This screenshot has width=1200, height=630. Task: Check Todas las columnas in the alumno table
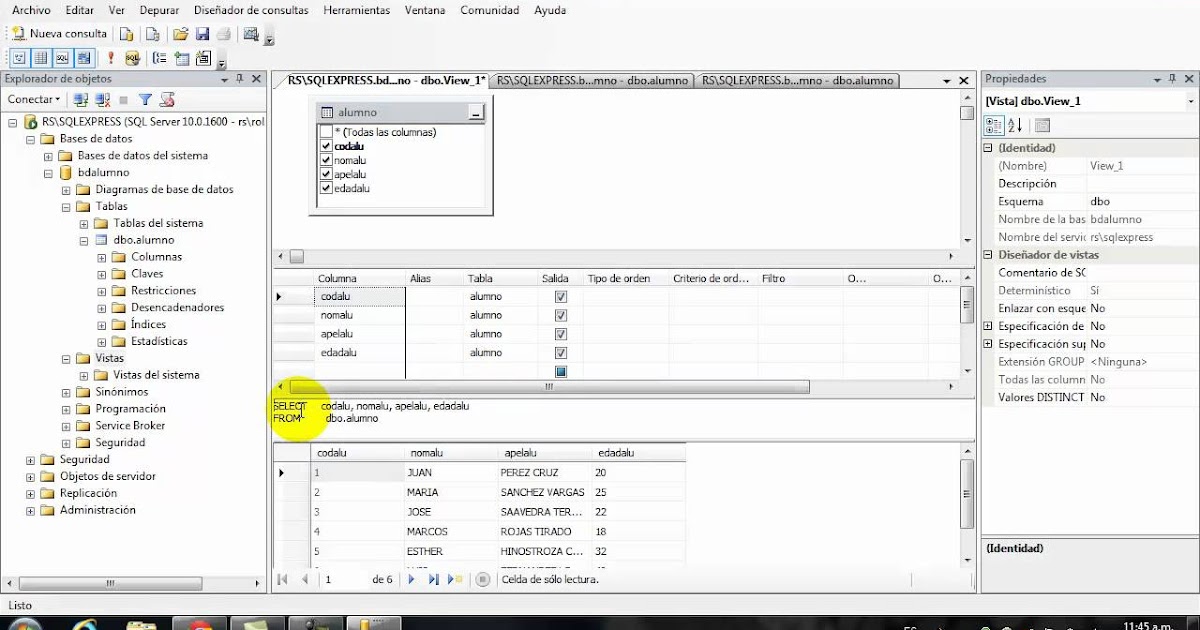327,131
